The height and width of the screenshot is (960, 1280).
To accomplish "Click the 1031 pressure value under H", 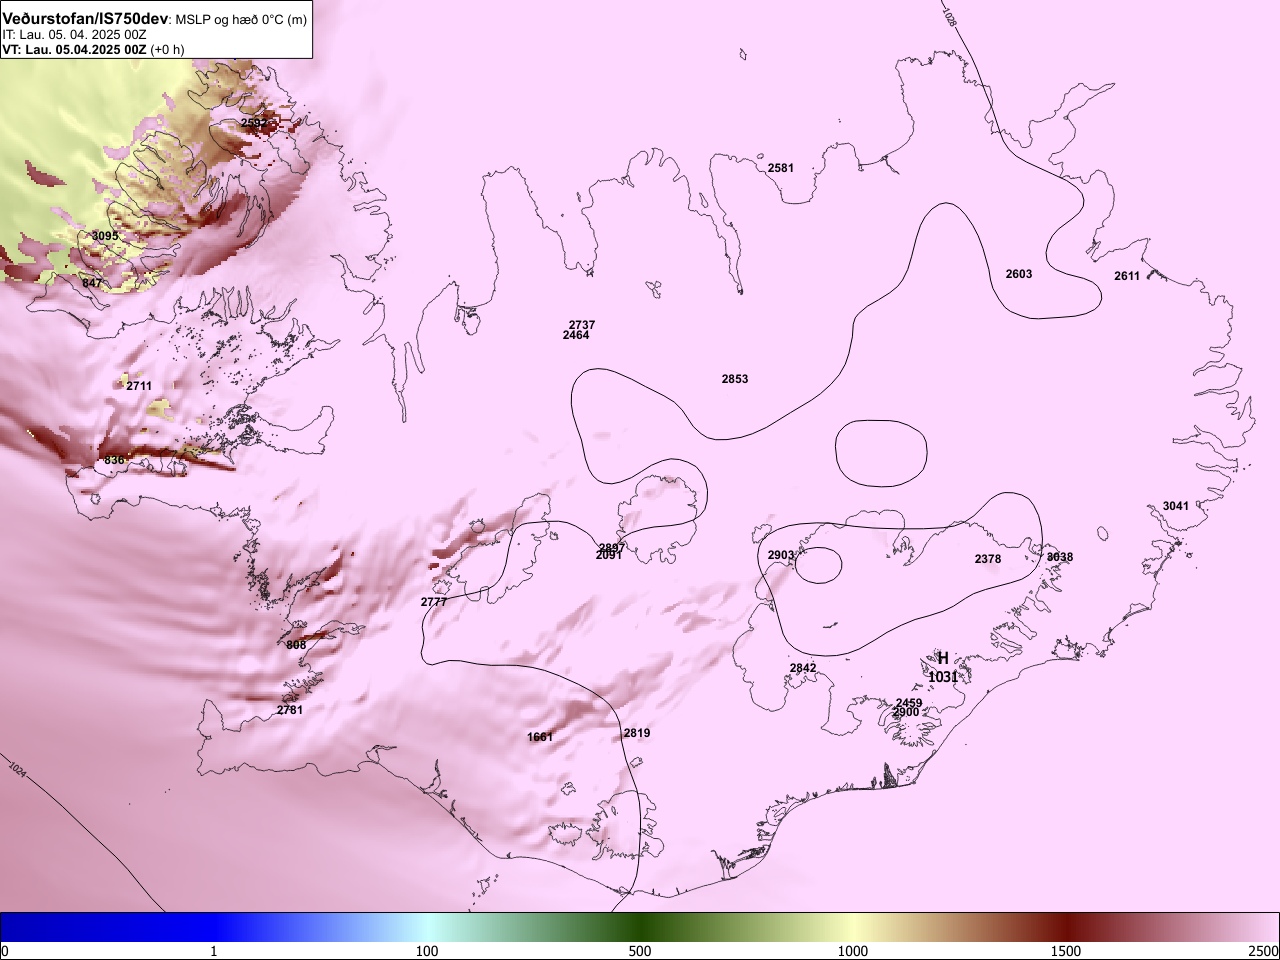I will click(943, 677).
